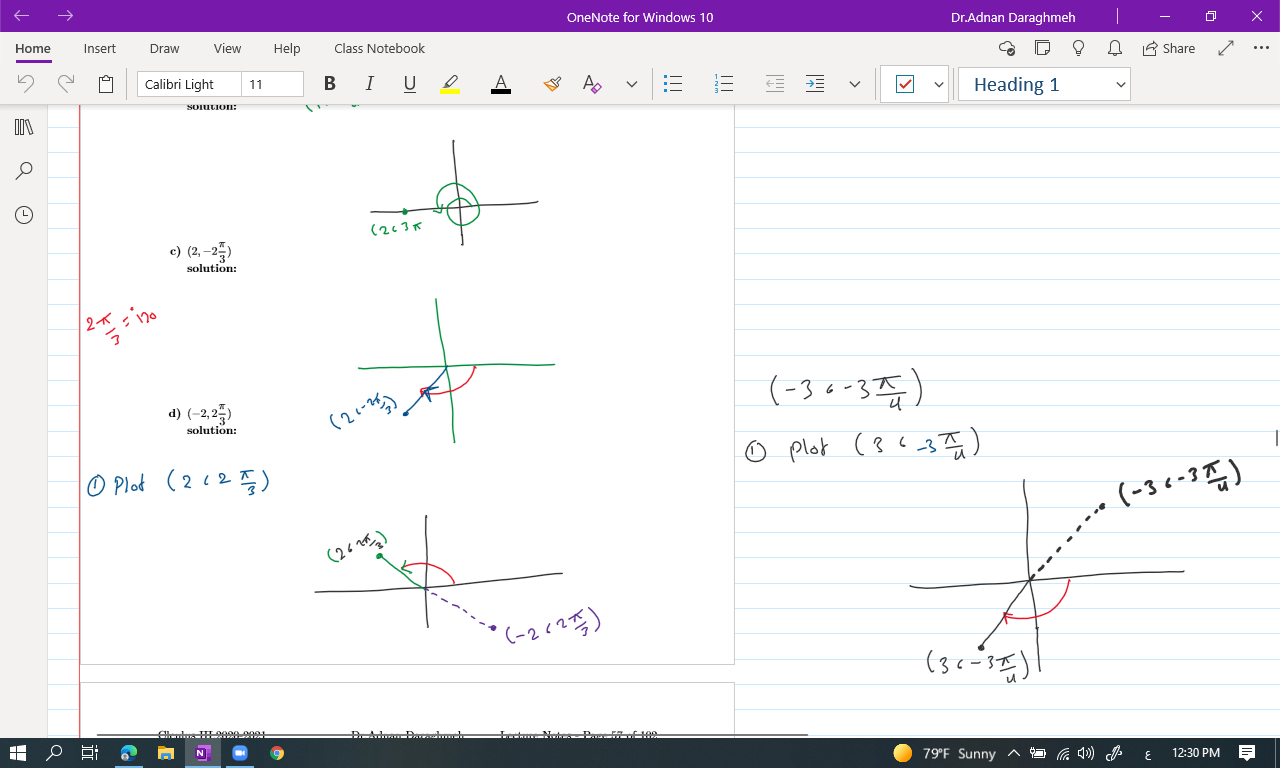
Task: Show the notebooks navigation pane
Action: [24, 127]
